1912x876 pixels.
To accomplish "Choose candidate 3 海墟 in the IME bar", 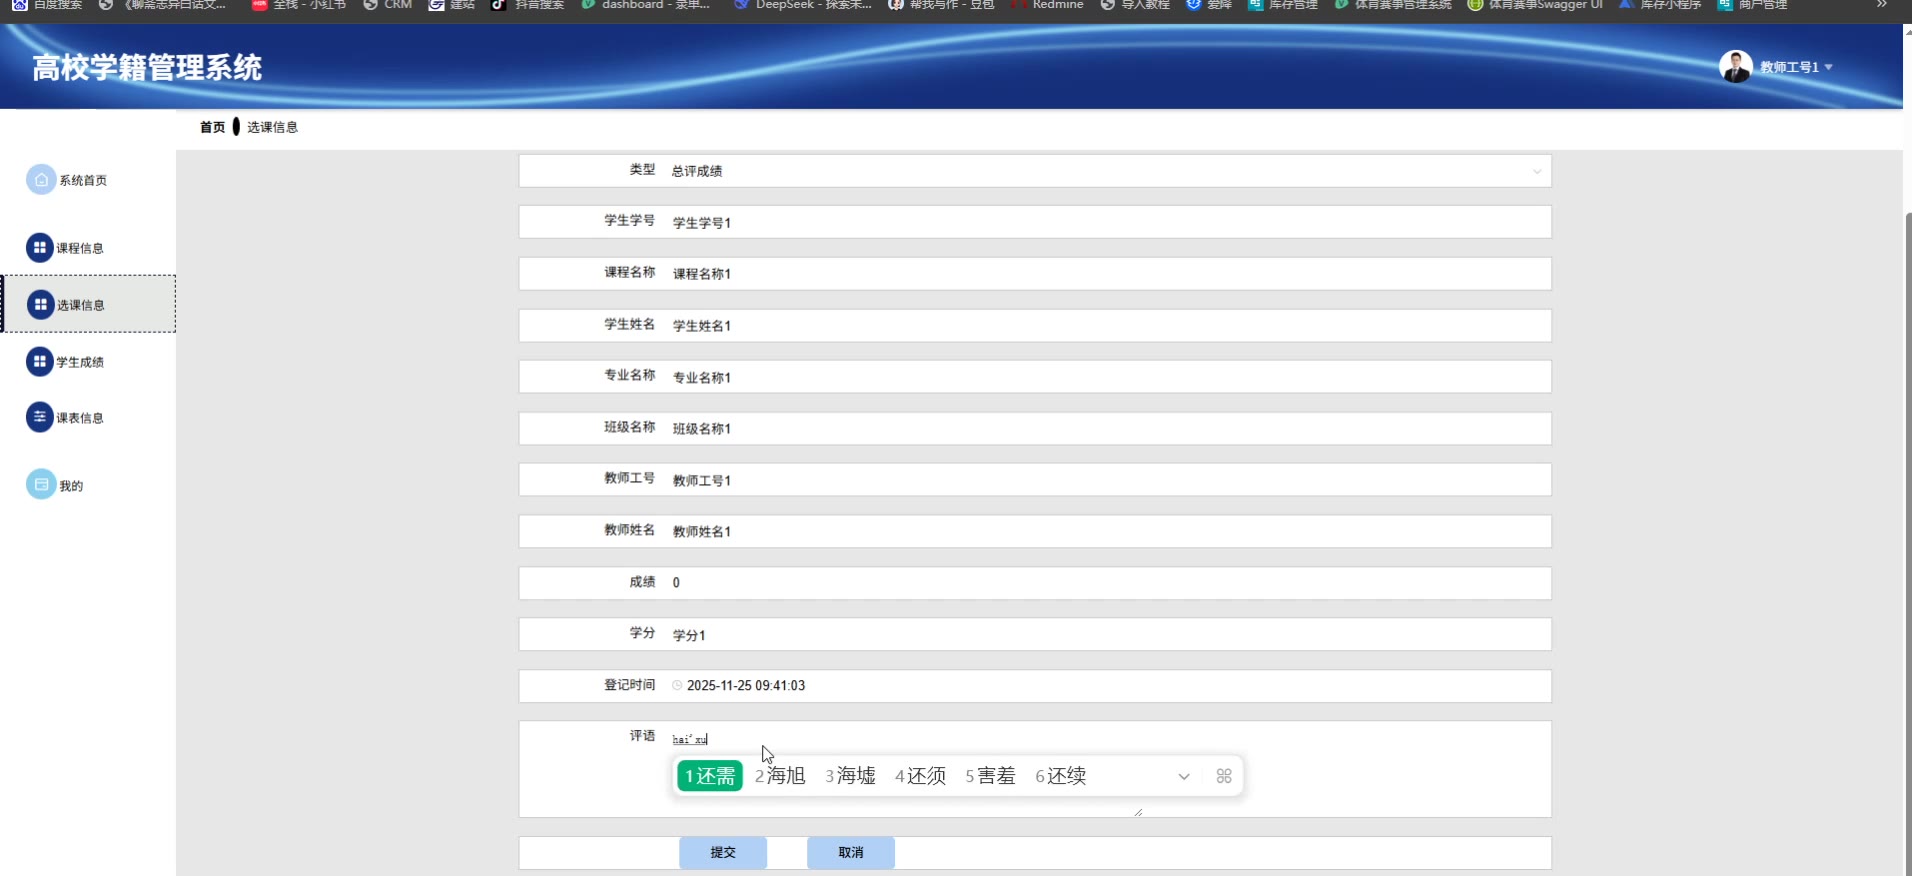I will [x=850, y=776].
